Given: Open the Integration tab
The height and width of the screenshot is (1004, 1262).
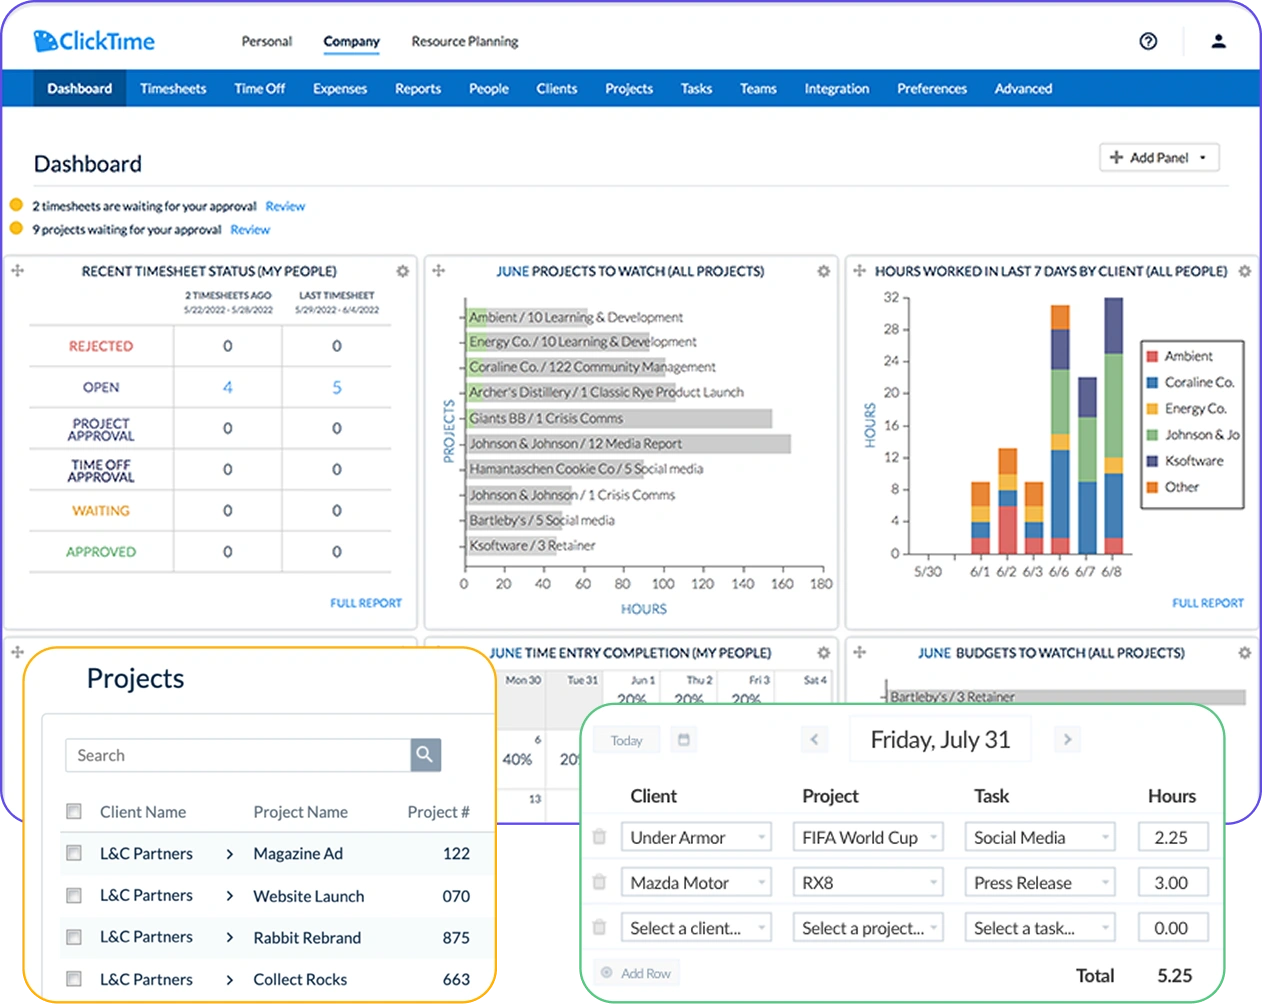Looking at the screenshot, I should coord(837,88).
